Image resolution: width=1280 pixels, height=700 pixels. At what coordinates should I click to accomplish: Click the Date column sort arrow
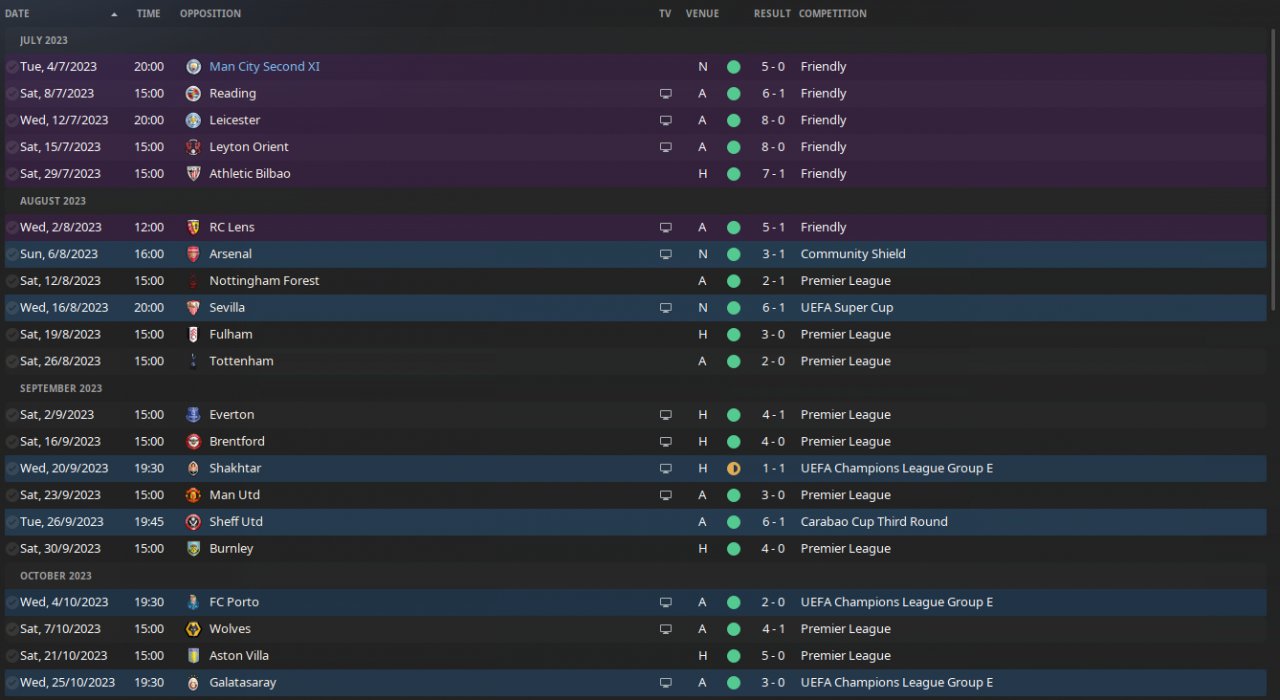coord(114,14)
